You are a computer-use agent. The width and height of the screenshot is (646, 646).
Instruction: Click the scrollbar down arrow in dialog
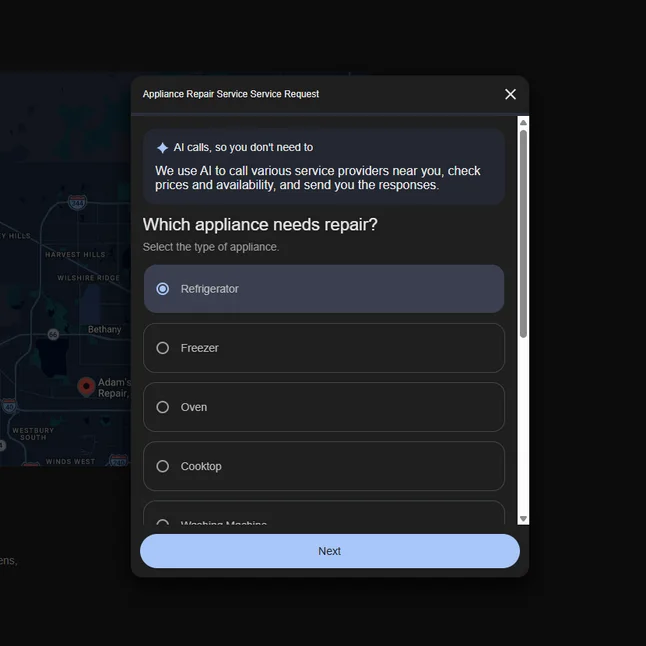click(523, 519)
